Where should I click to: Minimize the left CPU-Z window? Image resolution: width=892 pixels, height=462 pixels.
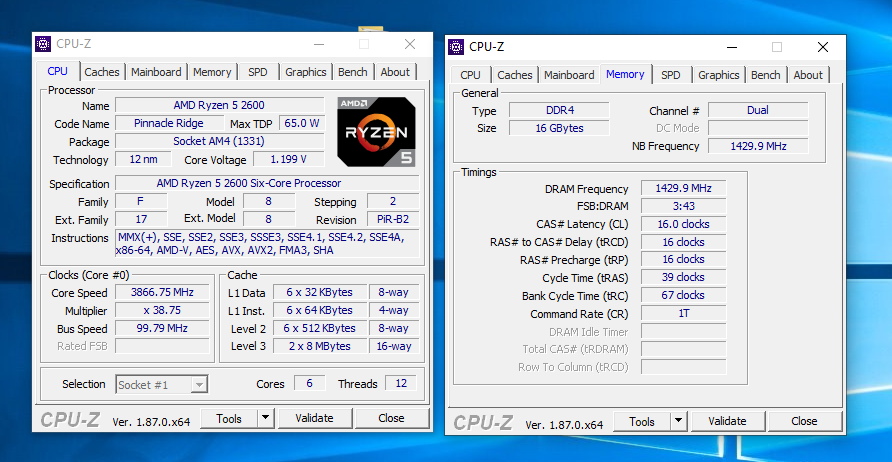tap(319, 44)
